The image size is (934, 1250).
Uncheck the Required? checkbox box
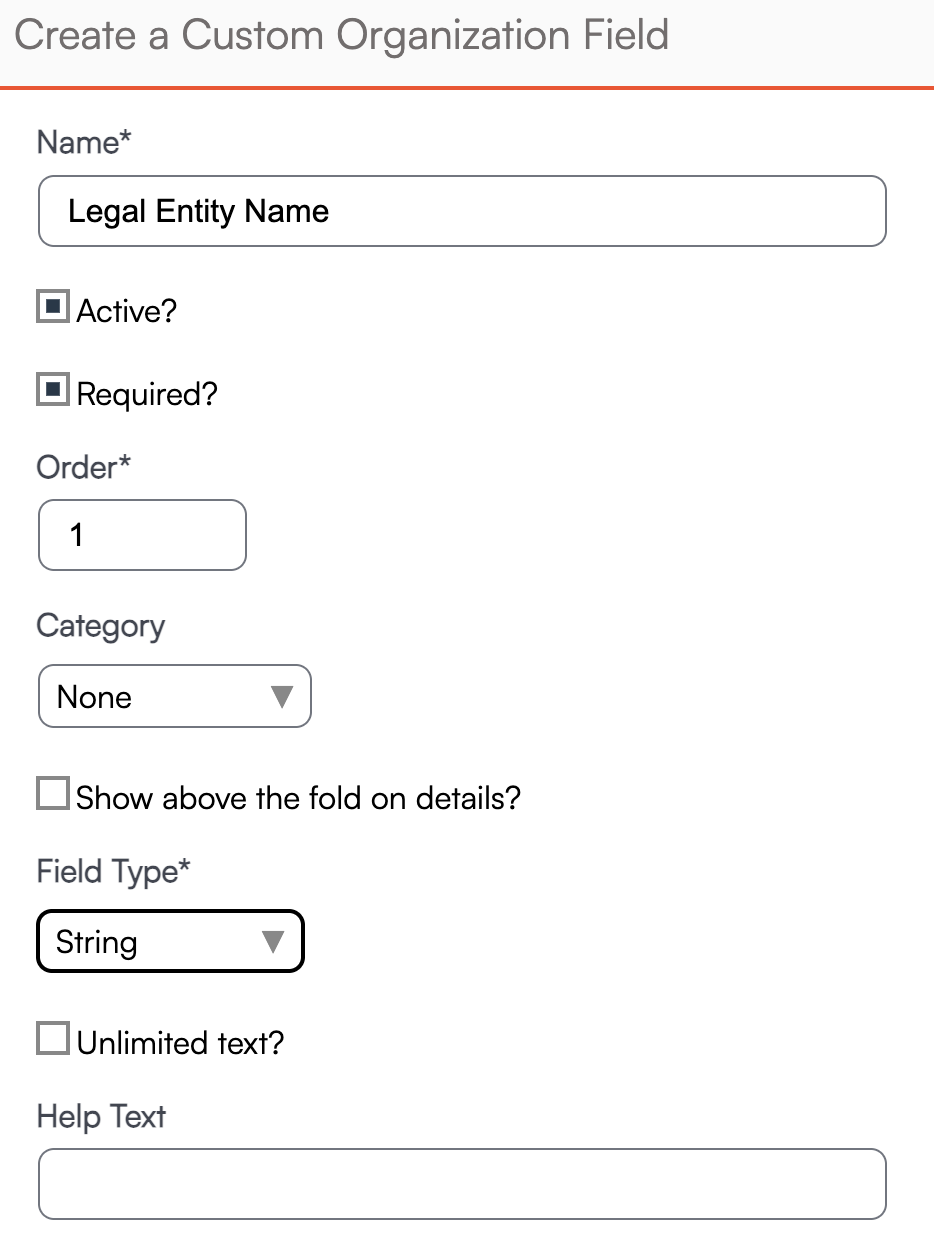(53, 390)
